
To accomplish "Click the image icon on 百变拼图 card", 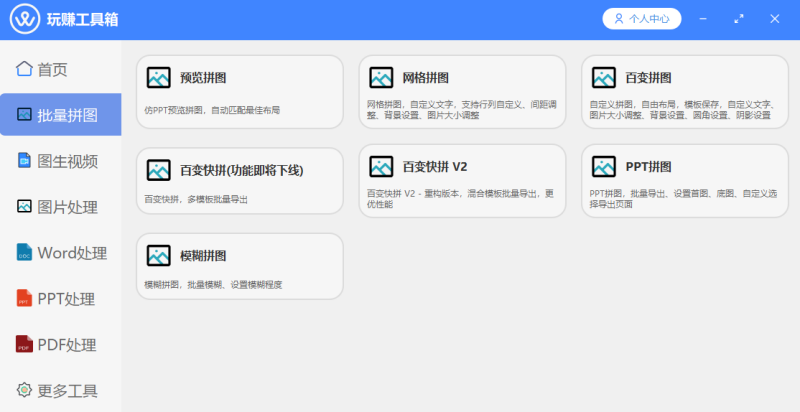I will [x=604, y=78].
